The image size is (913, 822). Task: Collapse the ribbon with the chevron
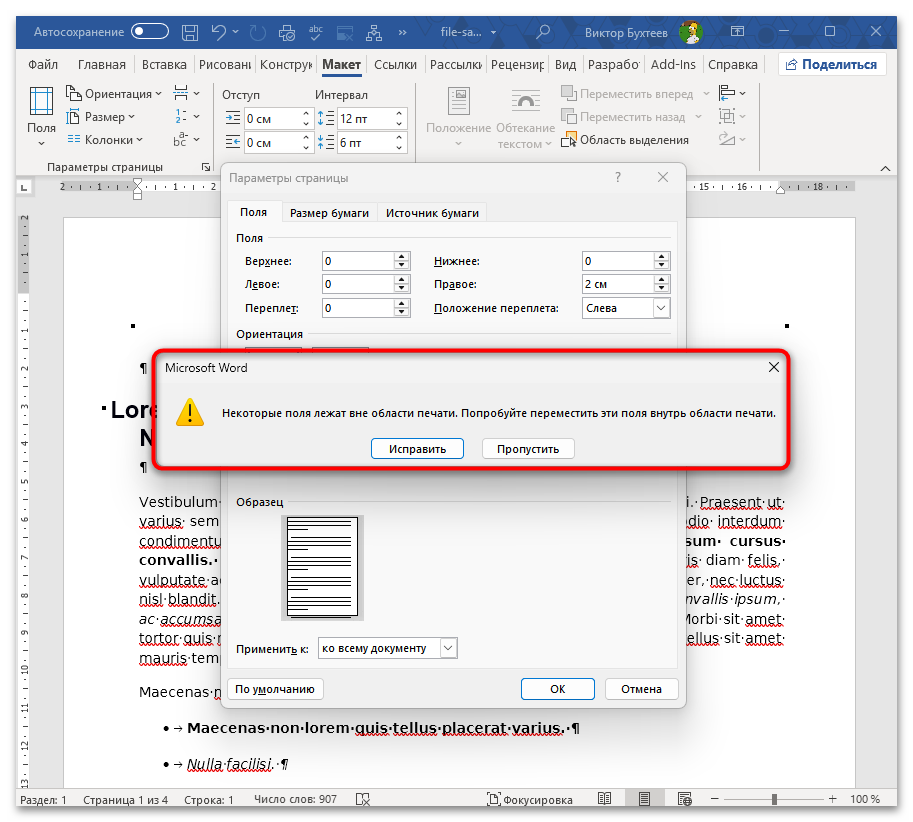[885, 169]
